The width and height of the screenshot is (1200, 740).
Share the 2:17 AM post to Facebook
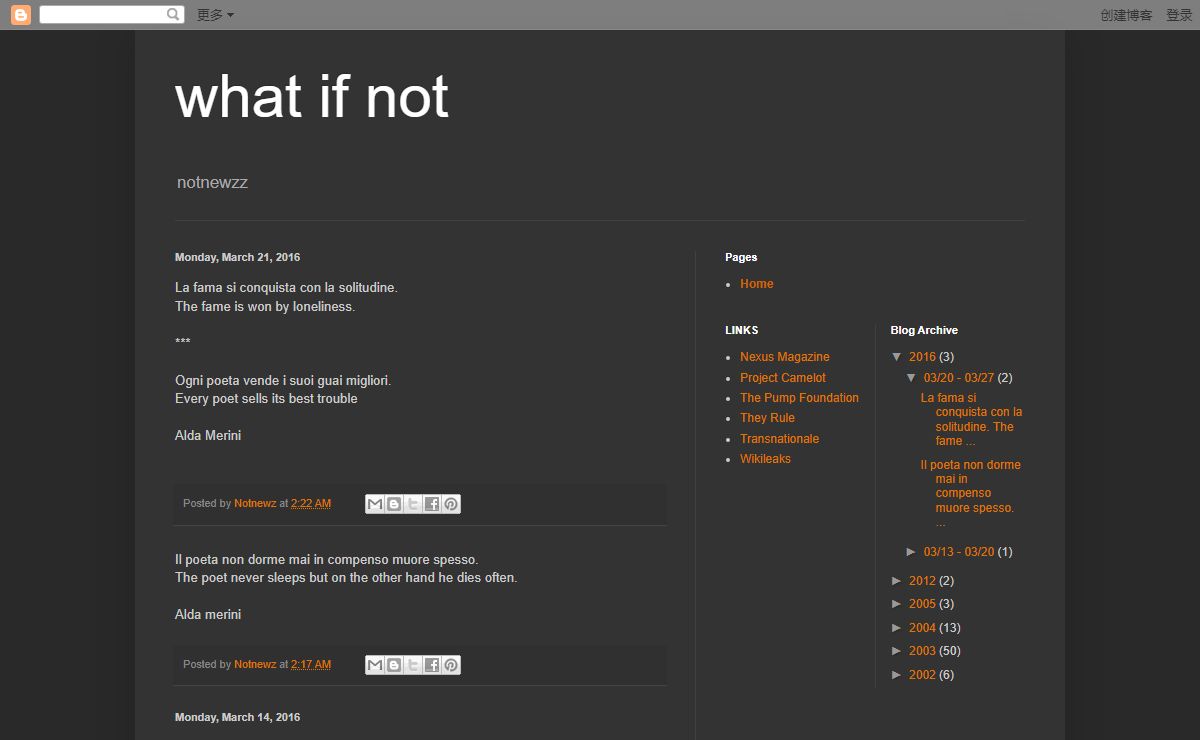click(x=432, y=665)
